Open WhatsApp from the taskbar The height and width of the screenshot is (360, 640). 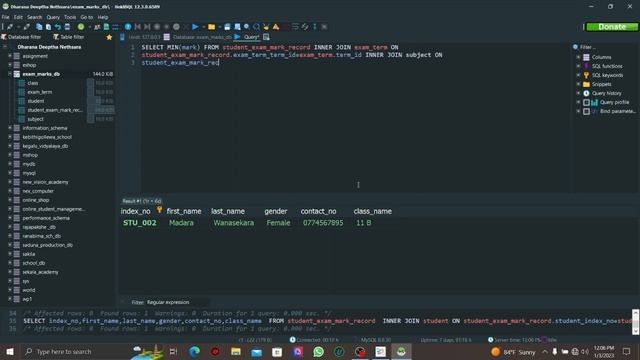(x=318, y=351)
